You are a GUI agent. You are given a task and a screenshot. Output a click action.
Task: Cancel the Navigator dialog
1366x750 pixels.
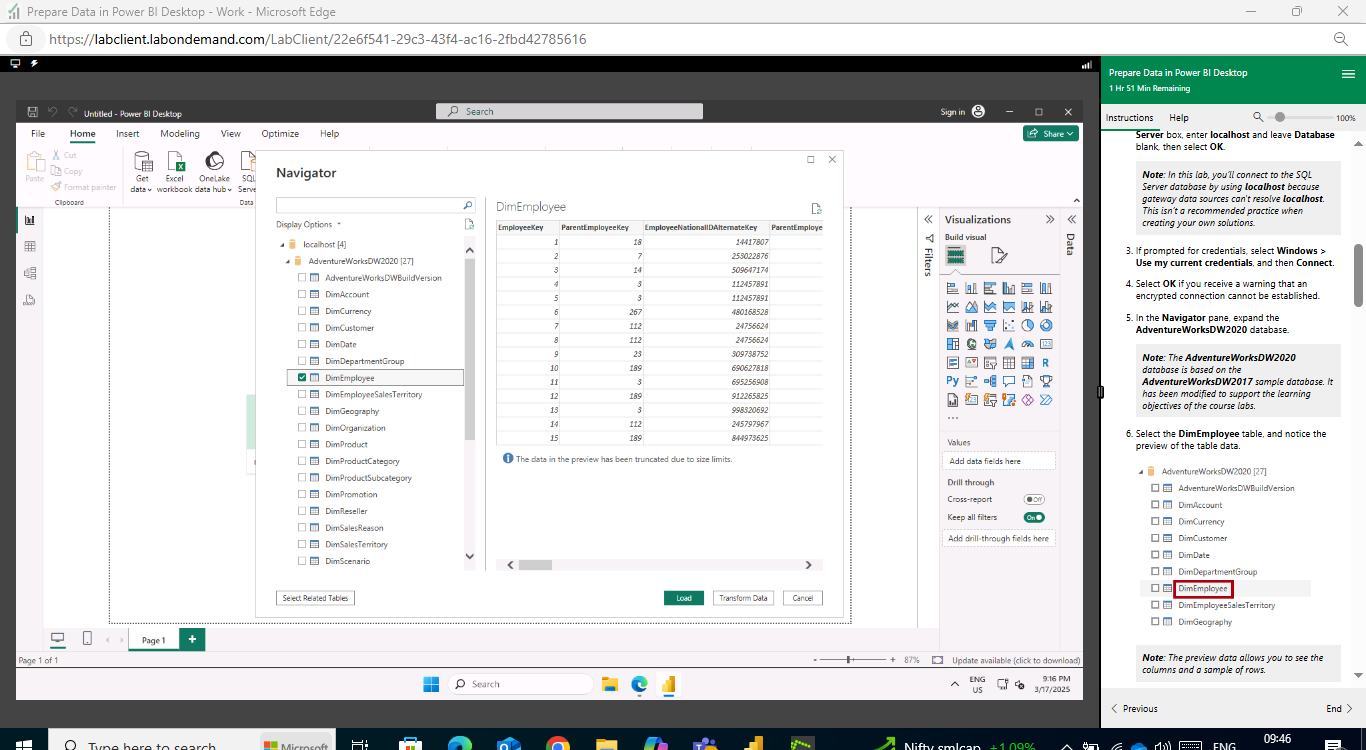coord(803,598)
